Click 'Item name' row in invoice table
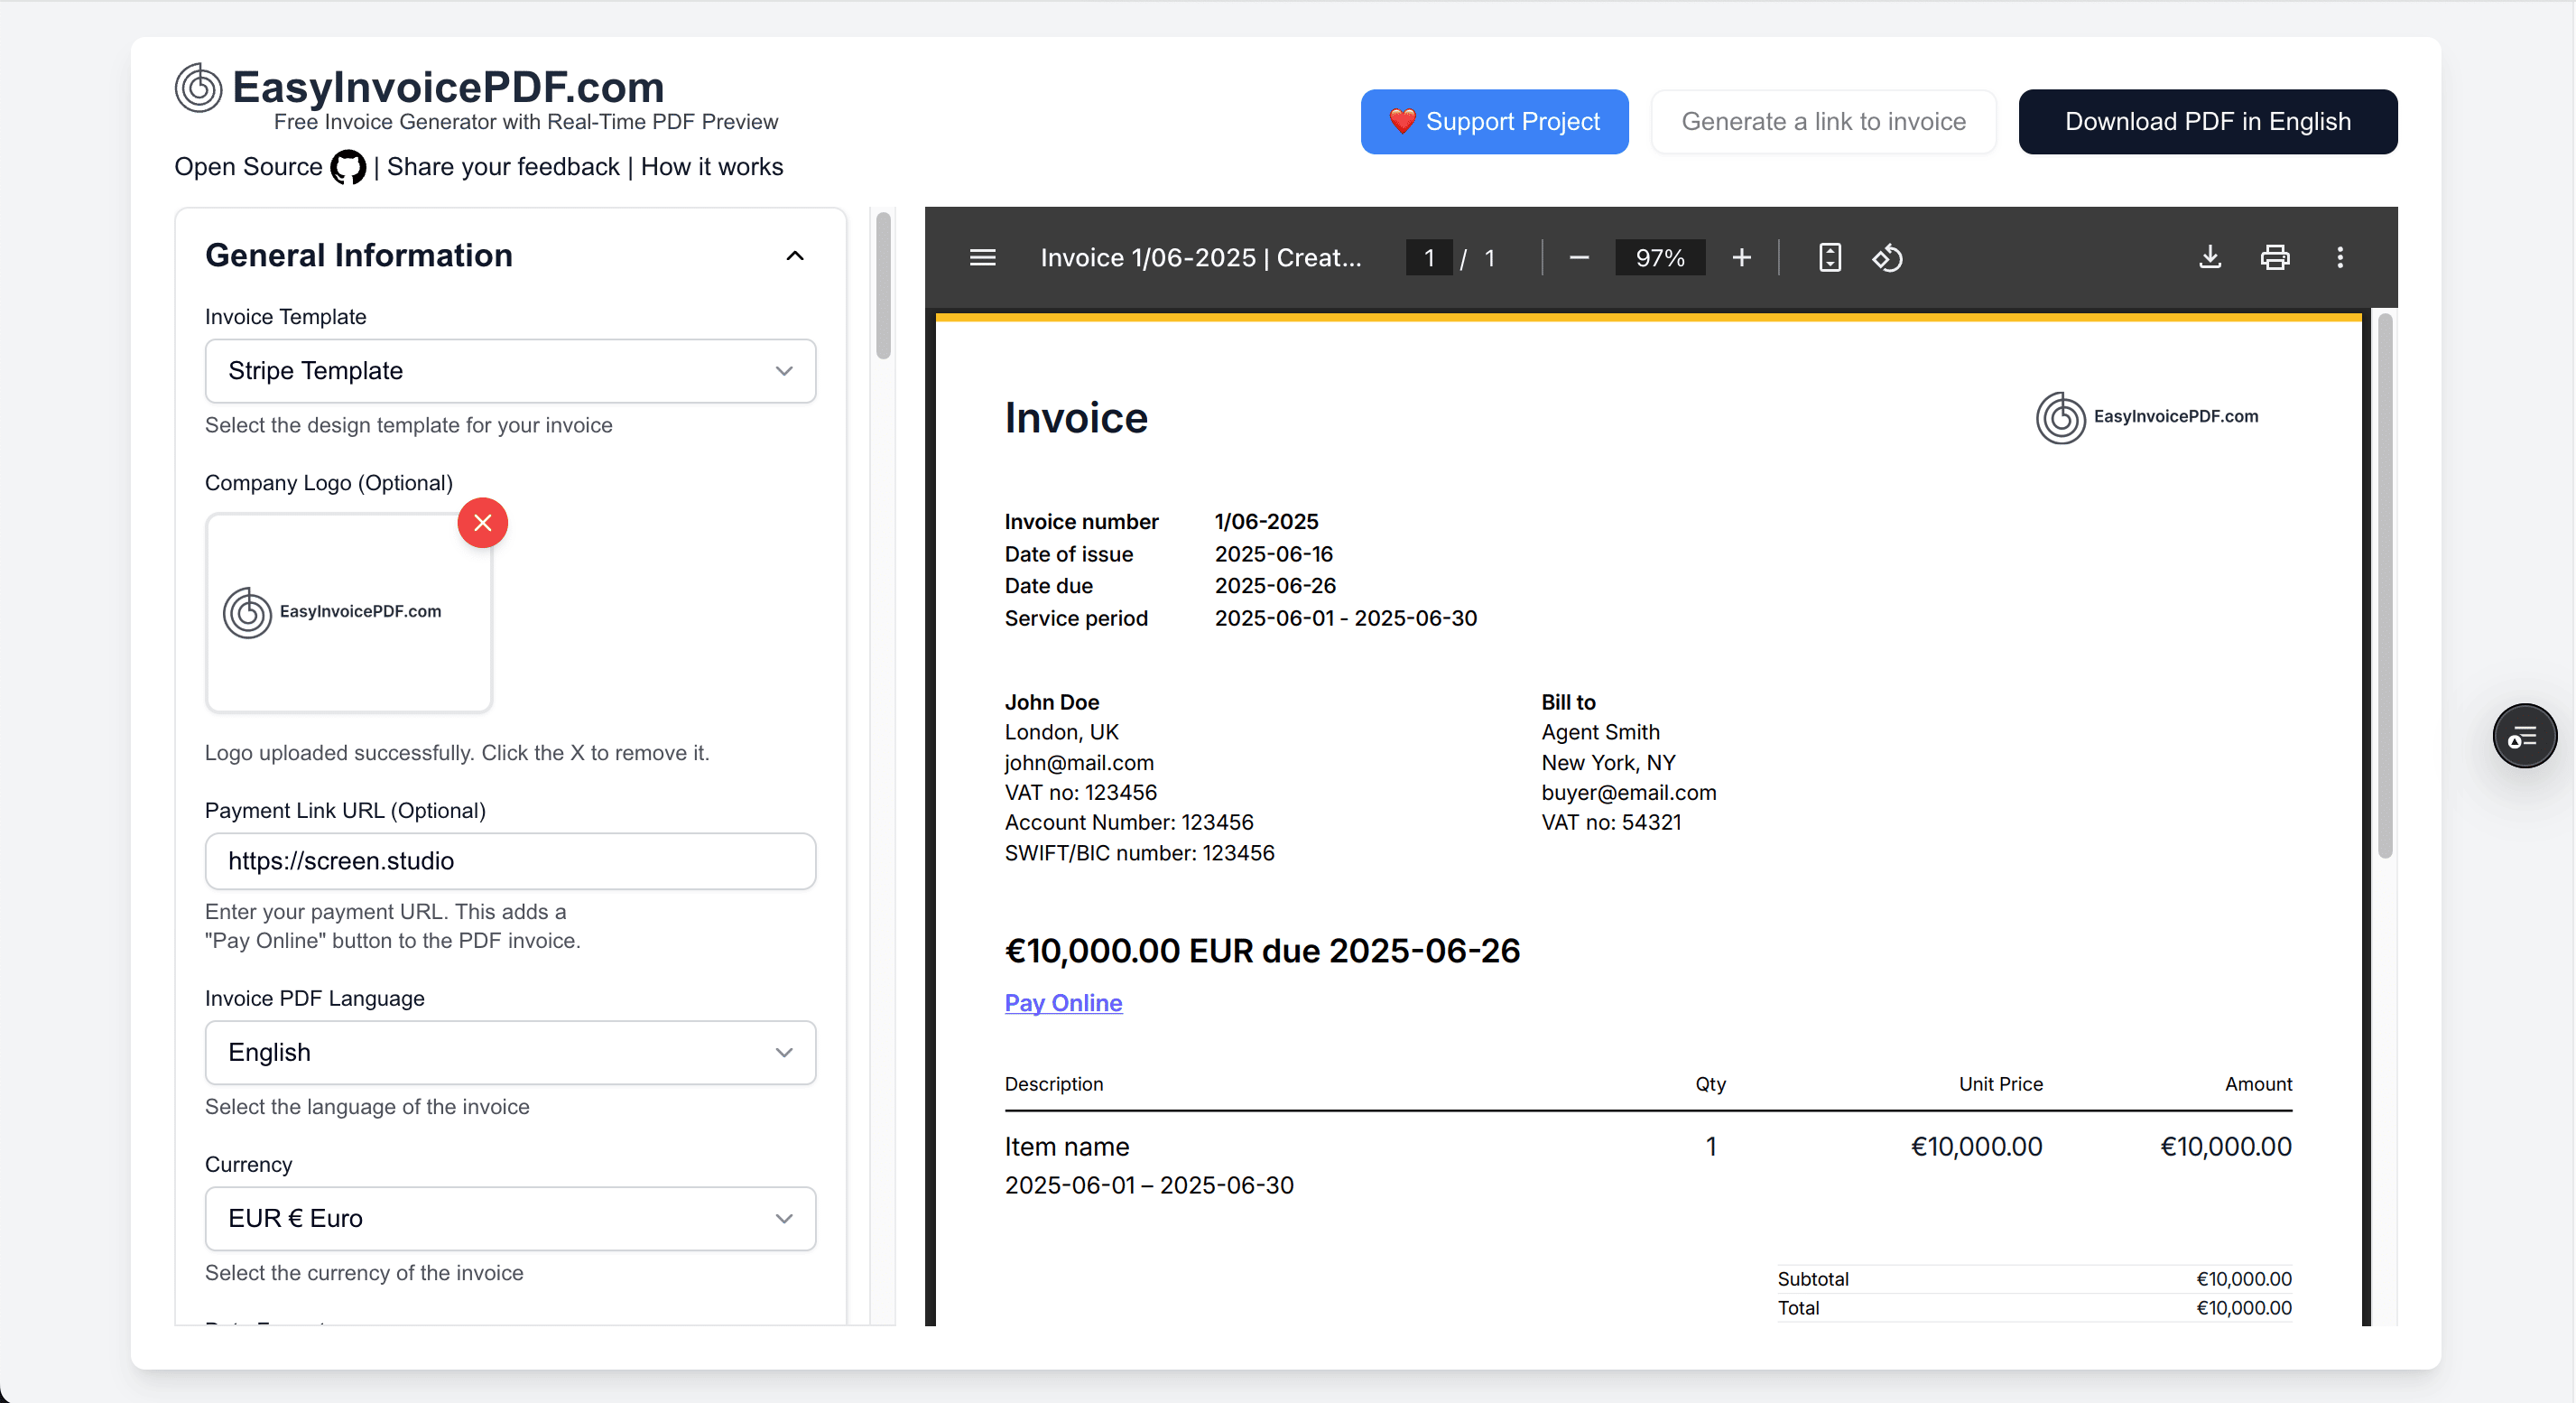 pyautogui.click(x=1066, y=1147)
